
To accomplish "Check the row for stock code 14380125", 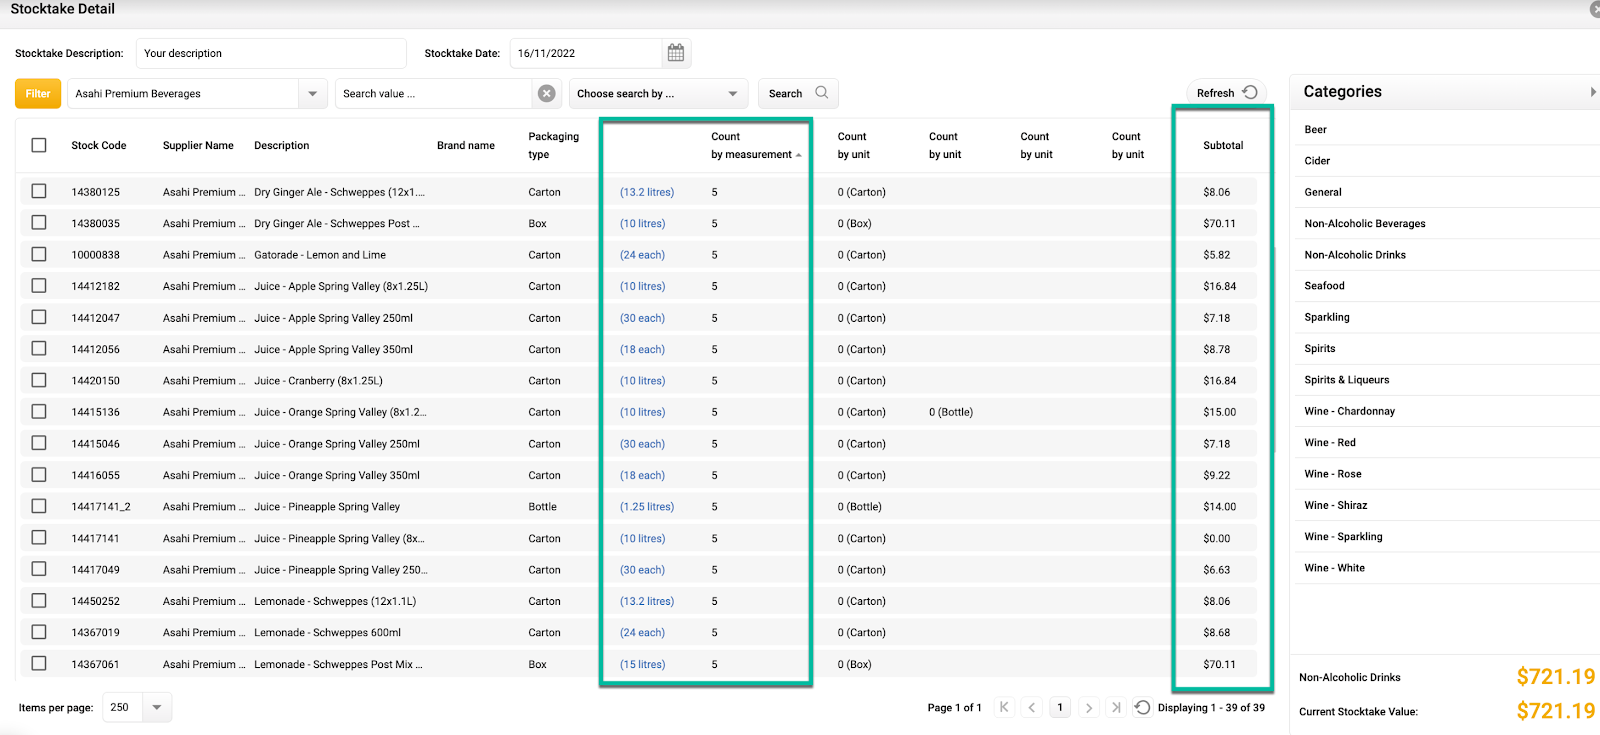I will (x=39, y=191).
